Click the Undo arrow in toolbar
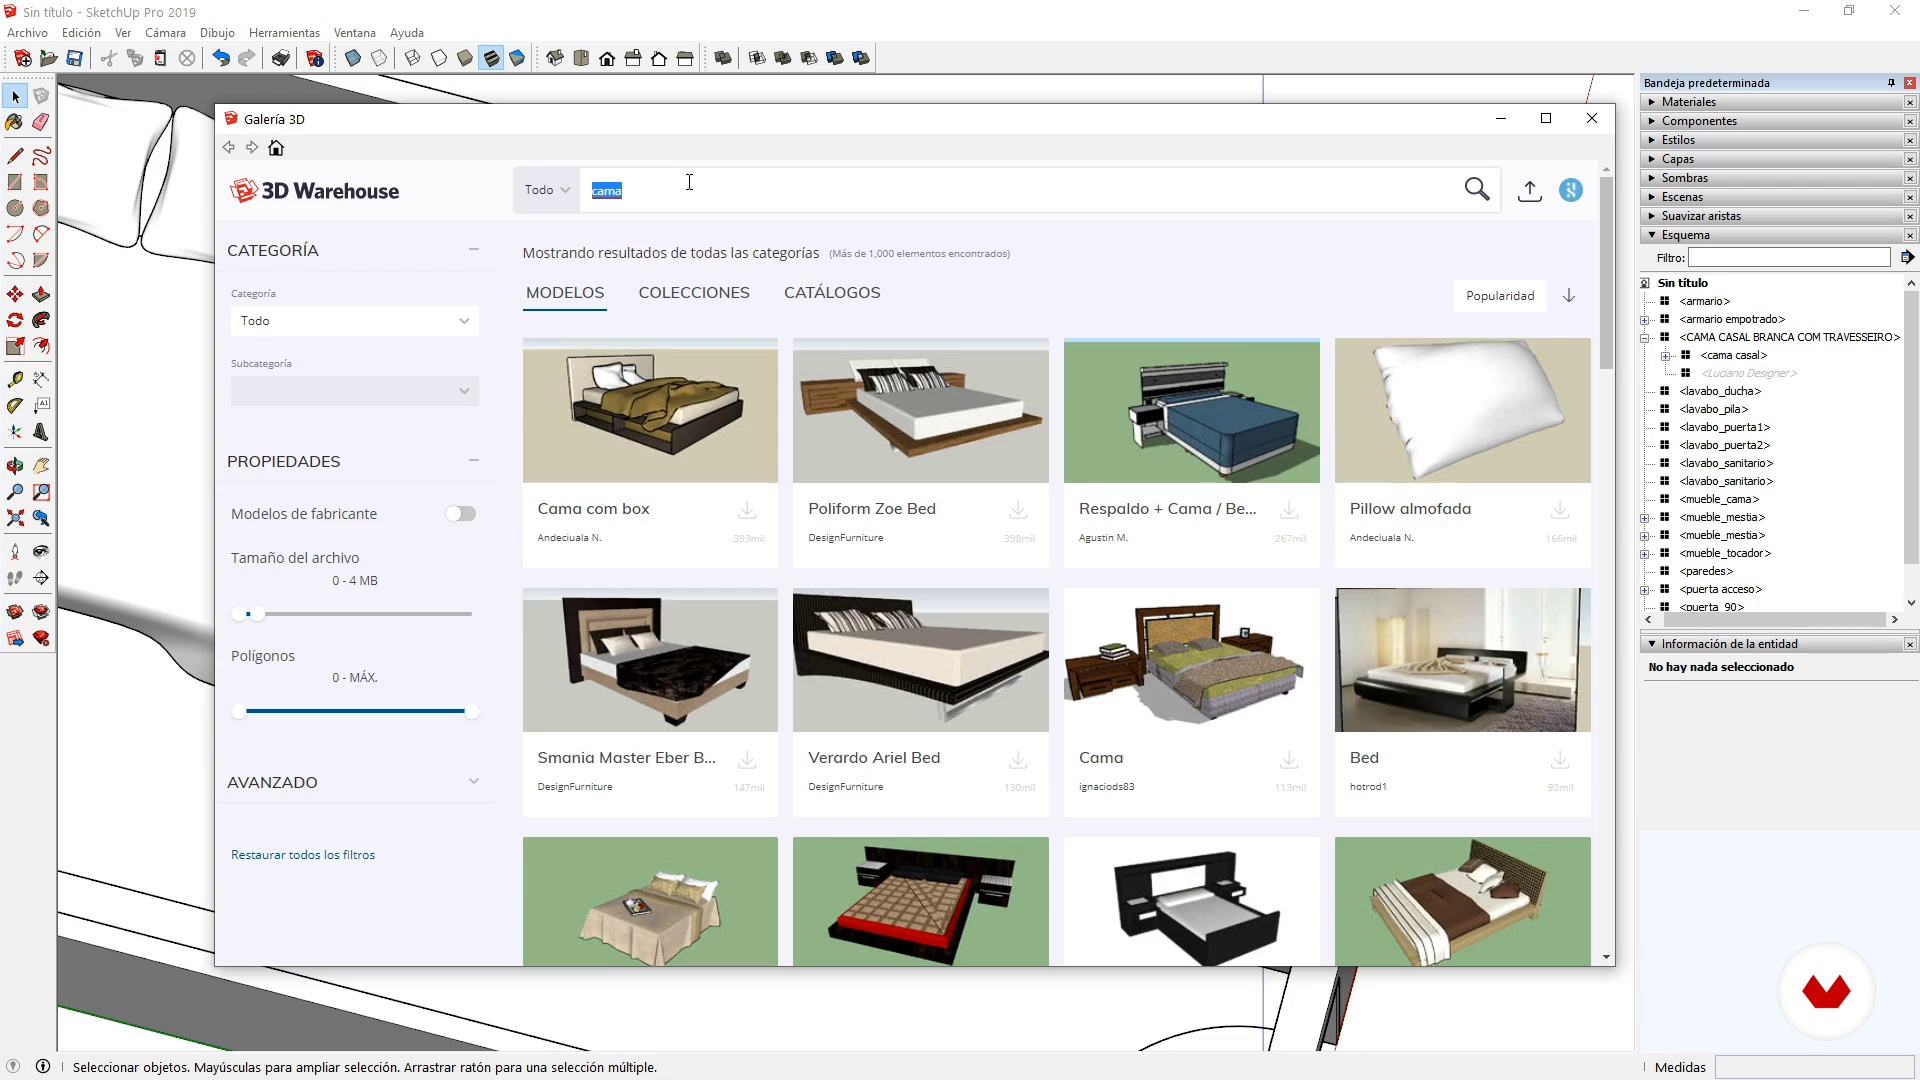 tap(221, 58)
